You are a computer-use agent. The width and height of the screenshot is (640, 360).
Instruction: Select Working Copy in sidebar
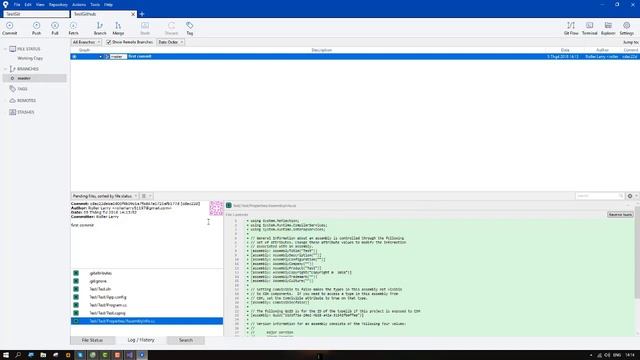(30, 58)
